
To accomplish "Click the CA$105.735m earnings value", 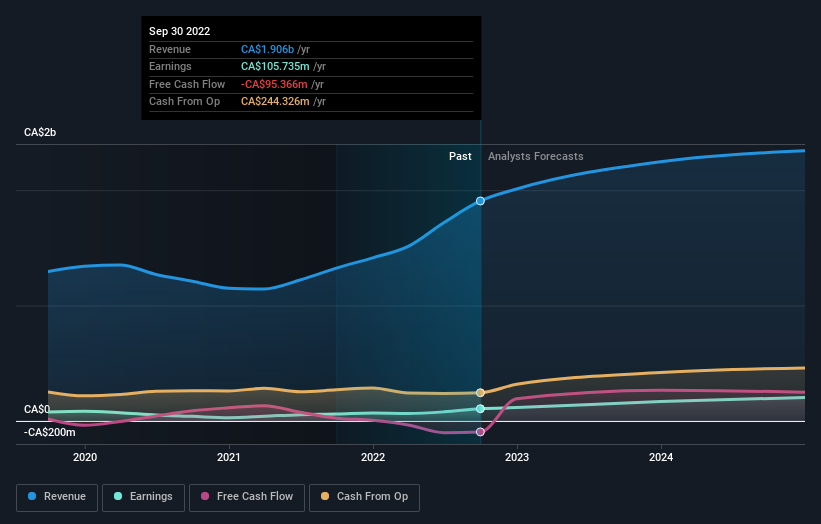I will (275, 66).
